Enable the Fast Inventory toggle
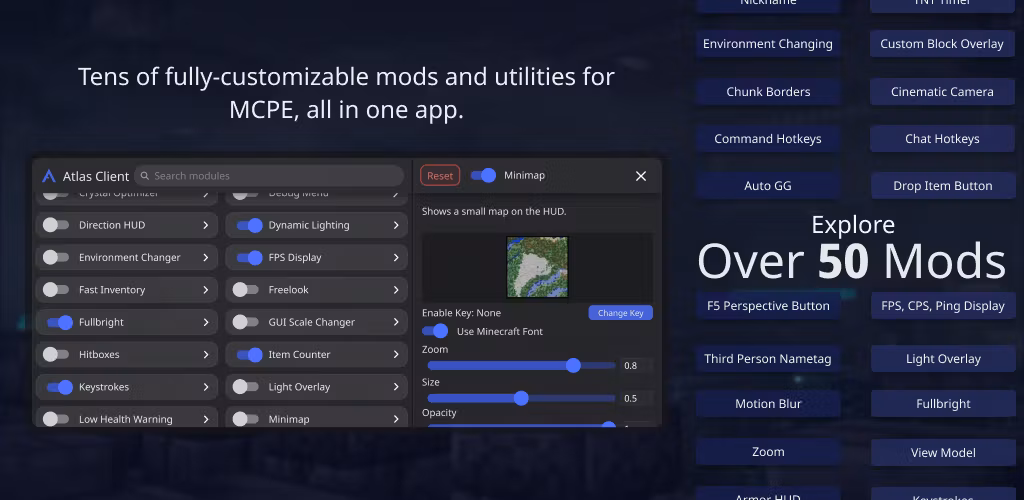This screenshot has height=500, width=1024. click(x=56, y=290)
